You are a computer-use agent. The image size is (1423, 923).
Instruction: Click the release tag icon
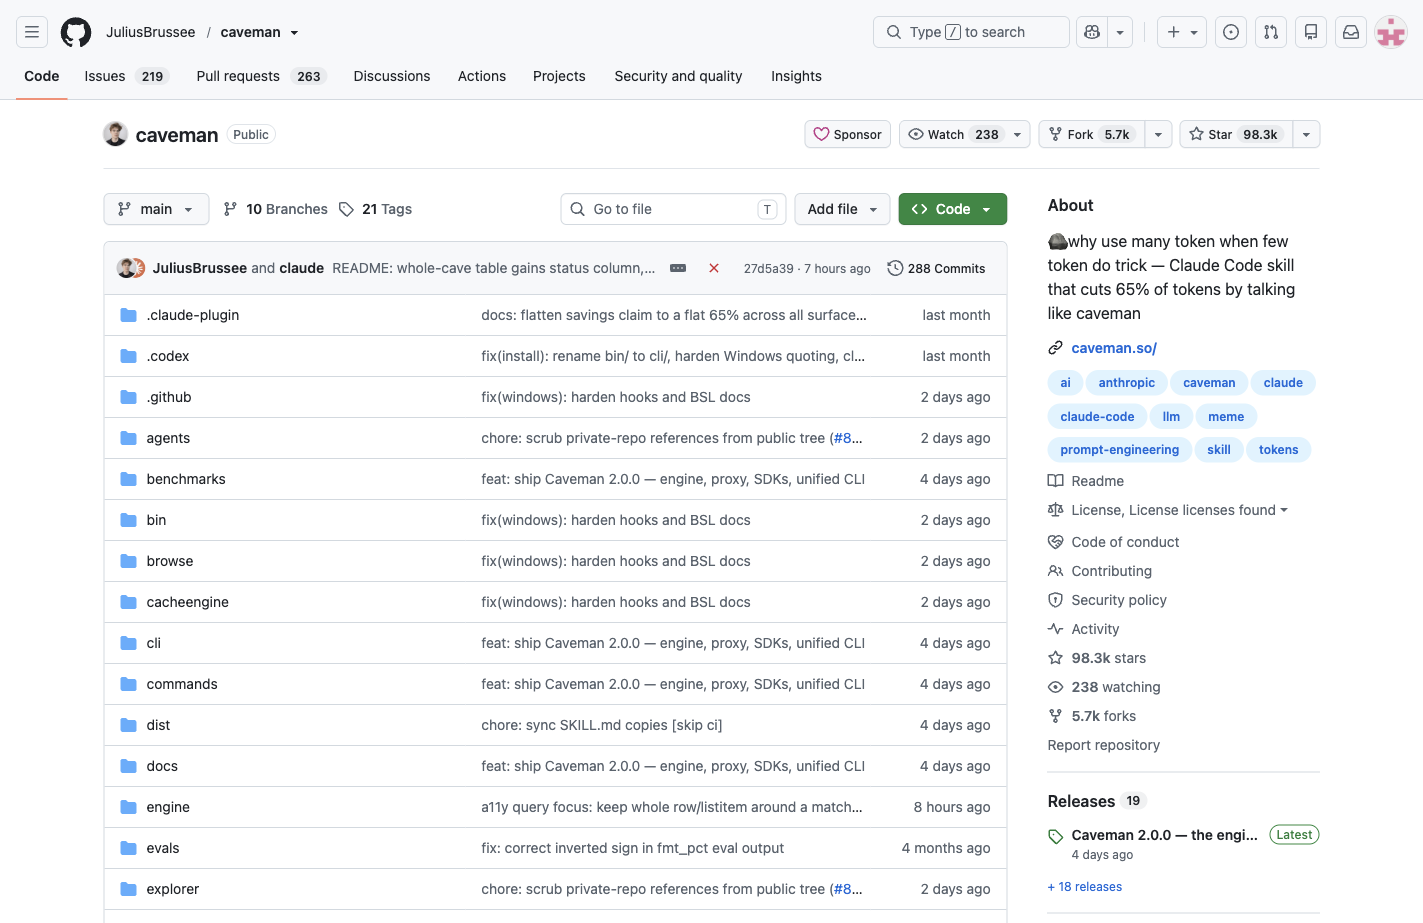[1055, 836]
